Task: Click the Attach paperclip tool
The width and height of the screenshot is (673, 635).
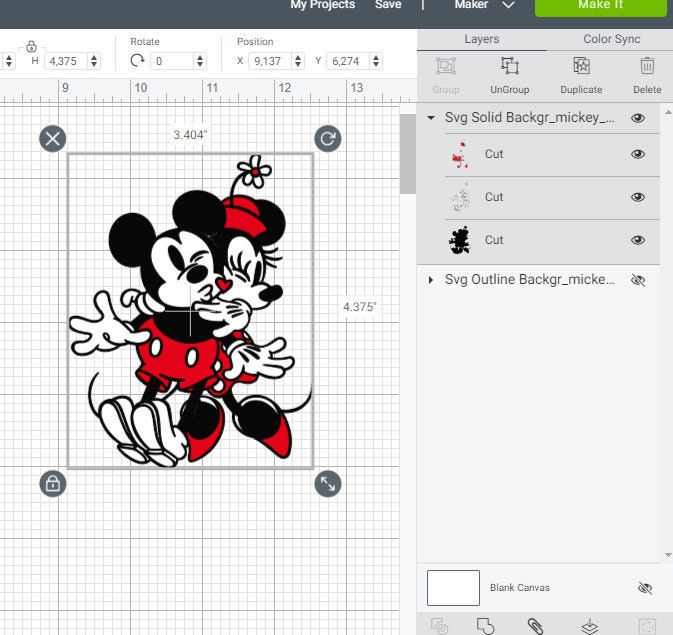Action: tap(535, 626)
